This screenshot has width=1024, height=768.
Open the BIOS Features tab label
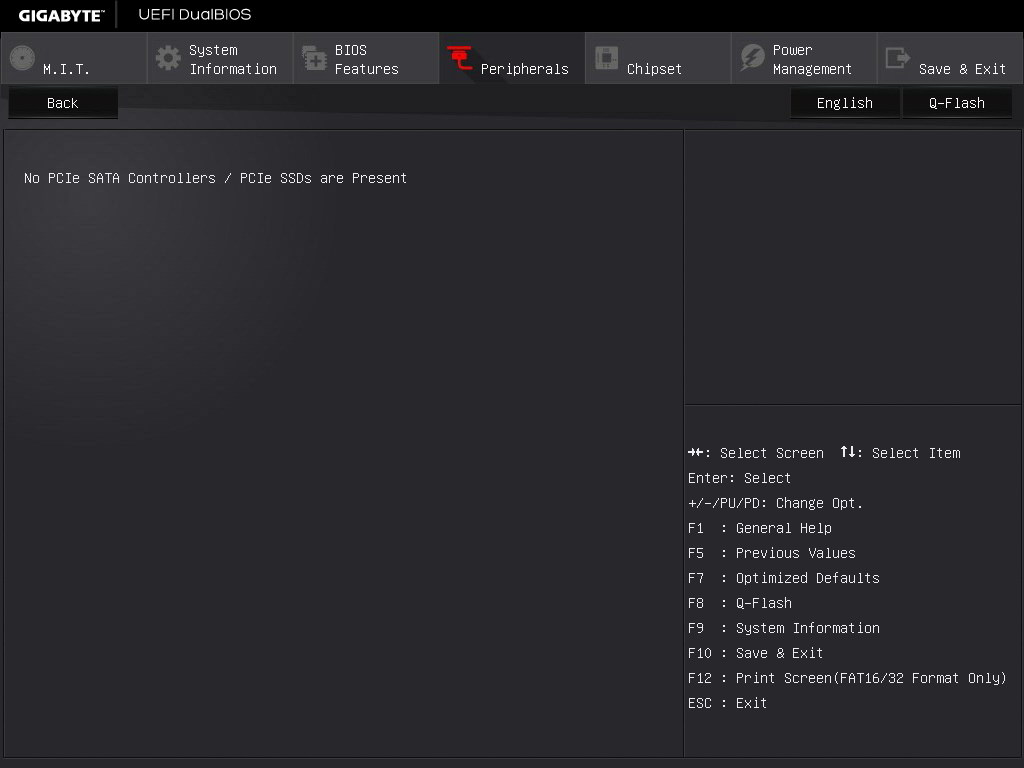(x=366, y=59)
